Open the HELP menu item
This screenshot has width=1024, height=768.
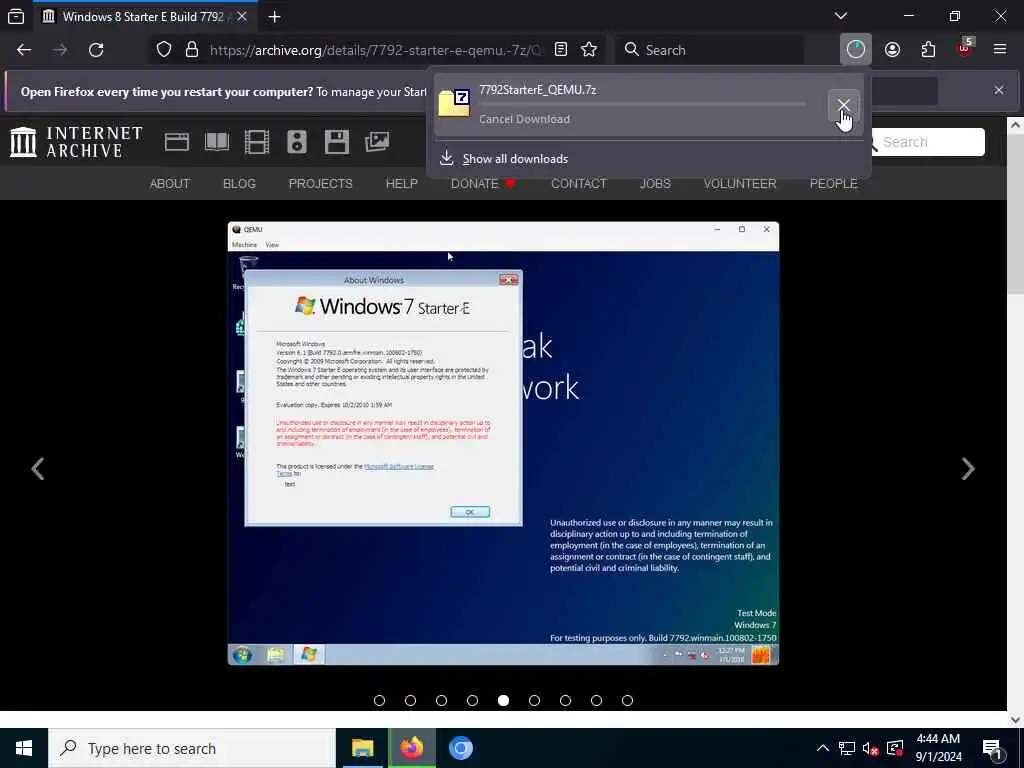402,184
